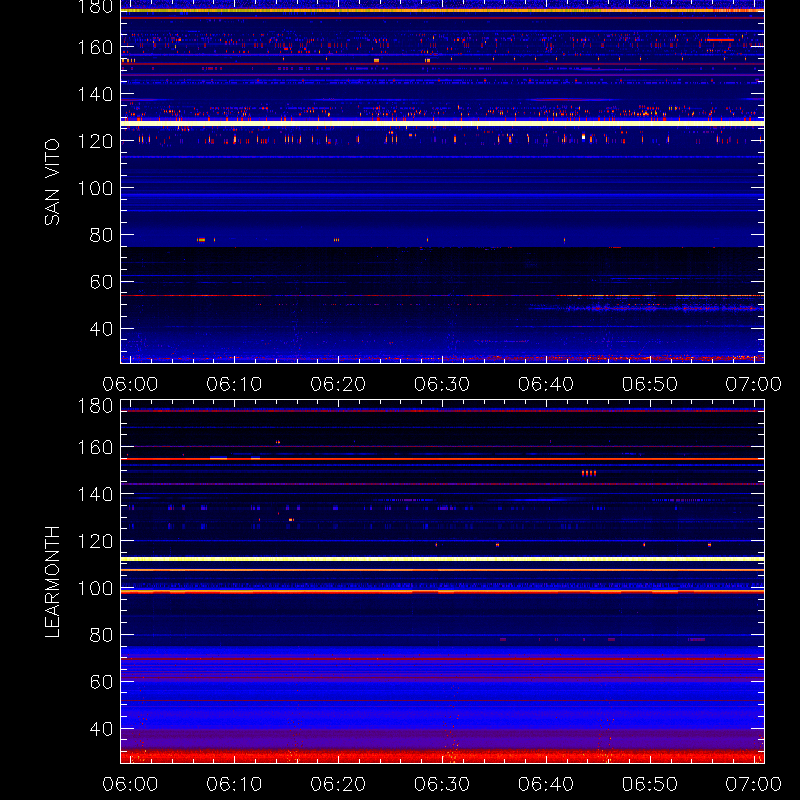Click 06:10 time label under LEARMONTH plot
800x800 pixels.
point(234,784)
